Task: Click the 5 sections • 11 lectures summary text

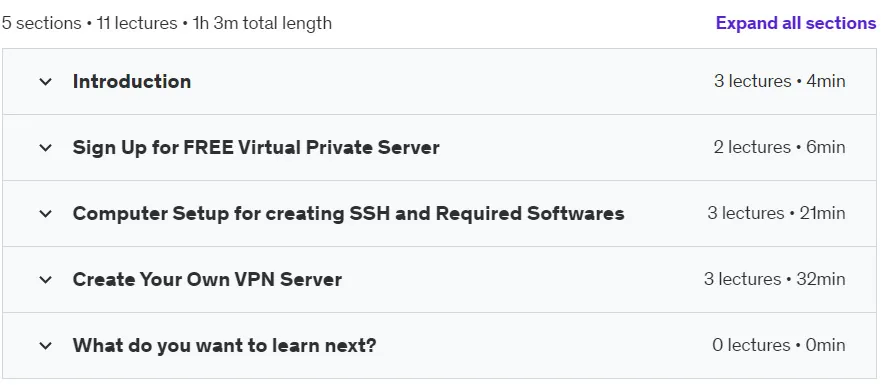Action: click(167, 24)
